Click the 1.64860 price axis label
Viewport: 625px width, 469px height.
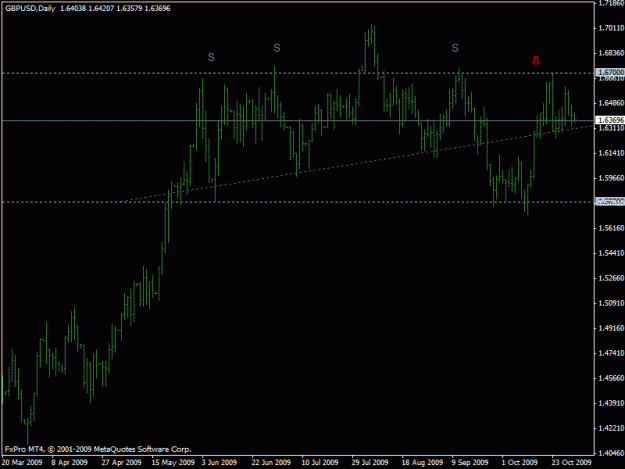coord(611,103)
